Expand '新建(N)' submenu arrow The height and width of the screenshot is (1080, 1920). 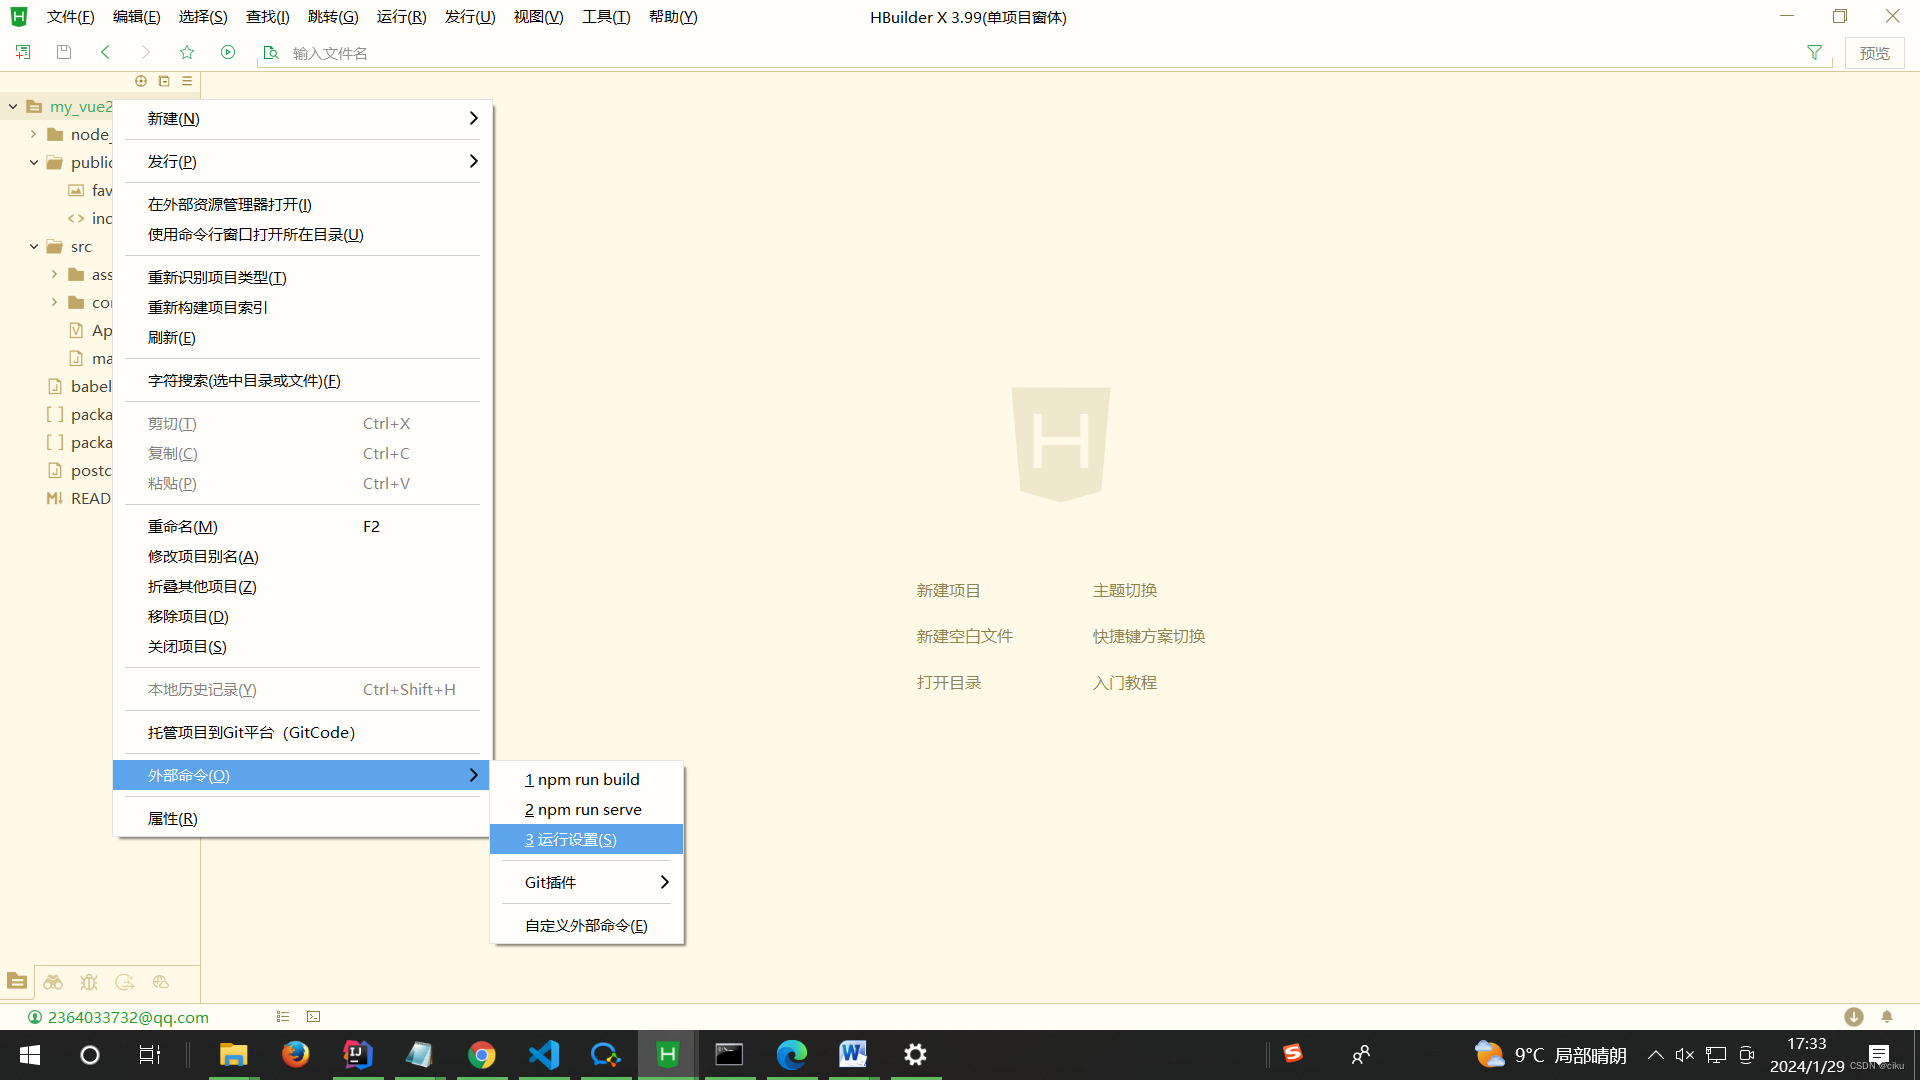point(473,117)
